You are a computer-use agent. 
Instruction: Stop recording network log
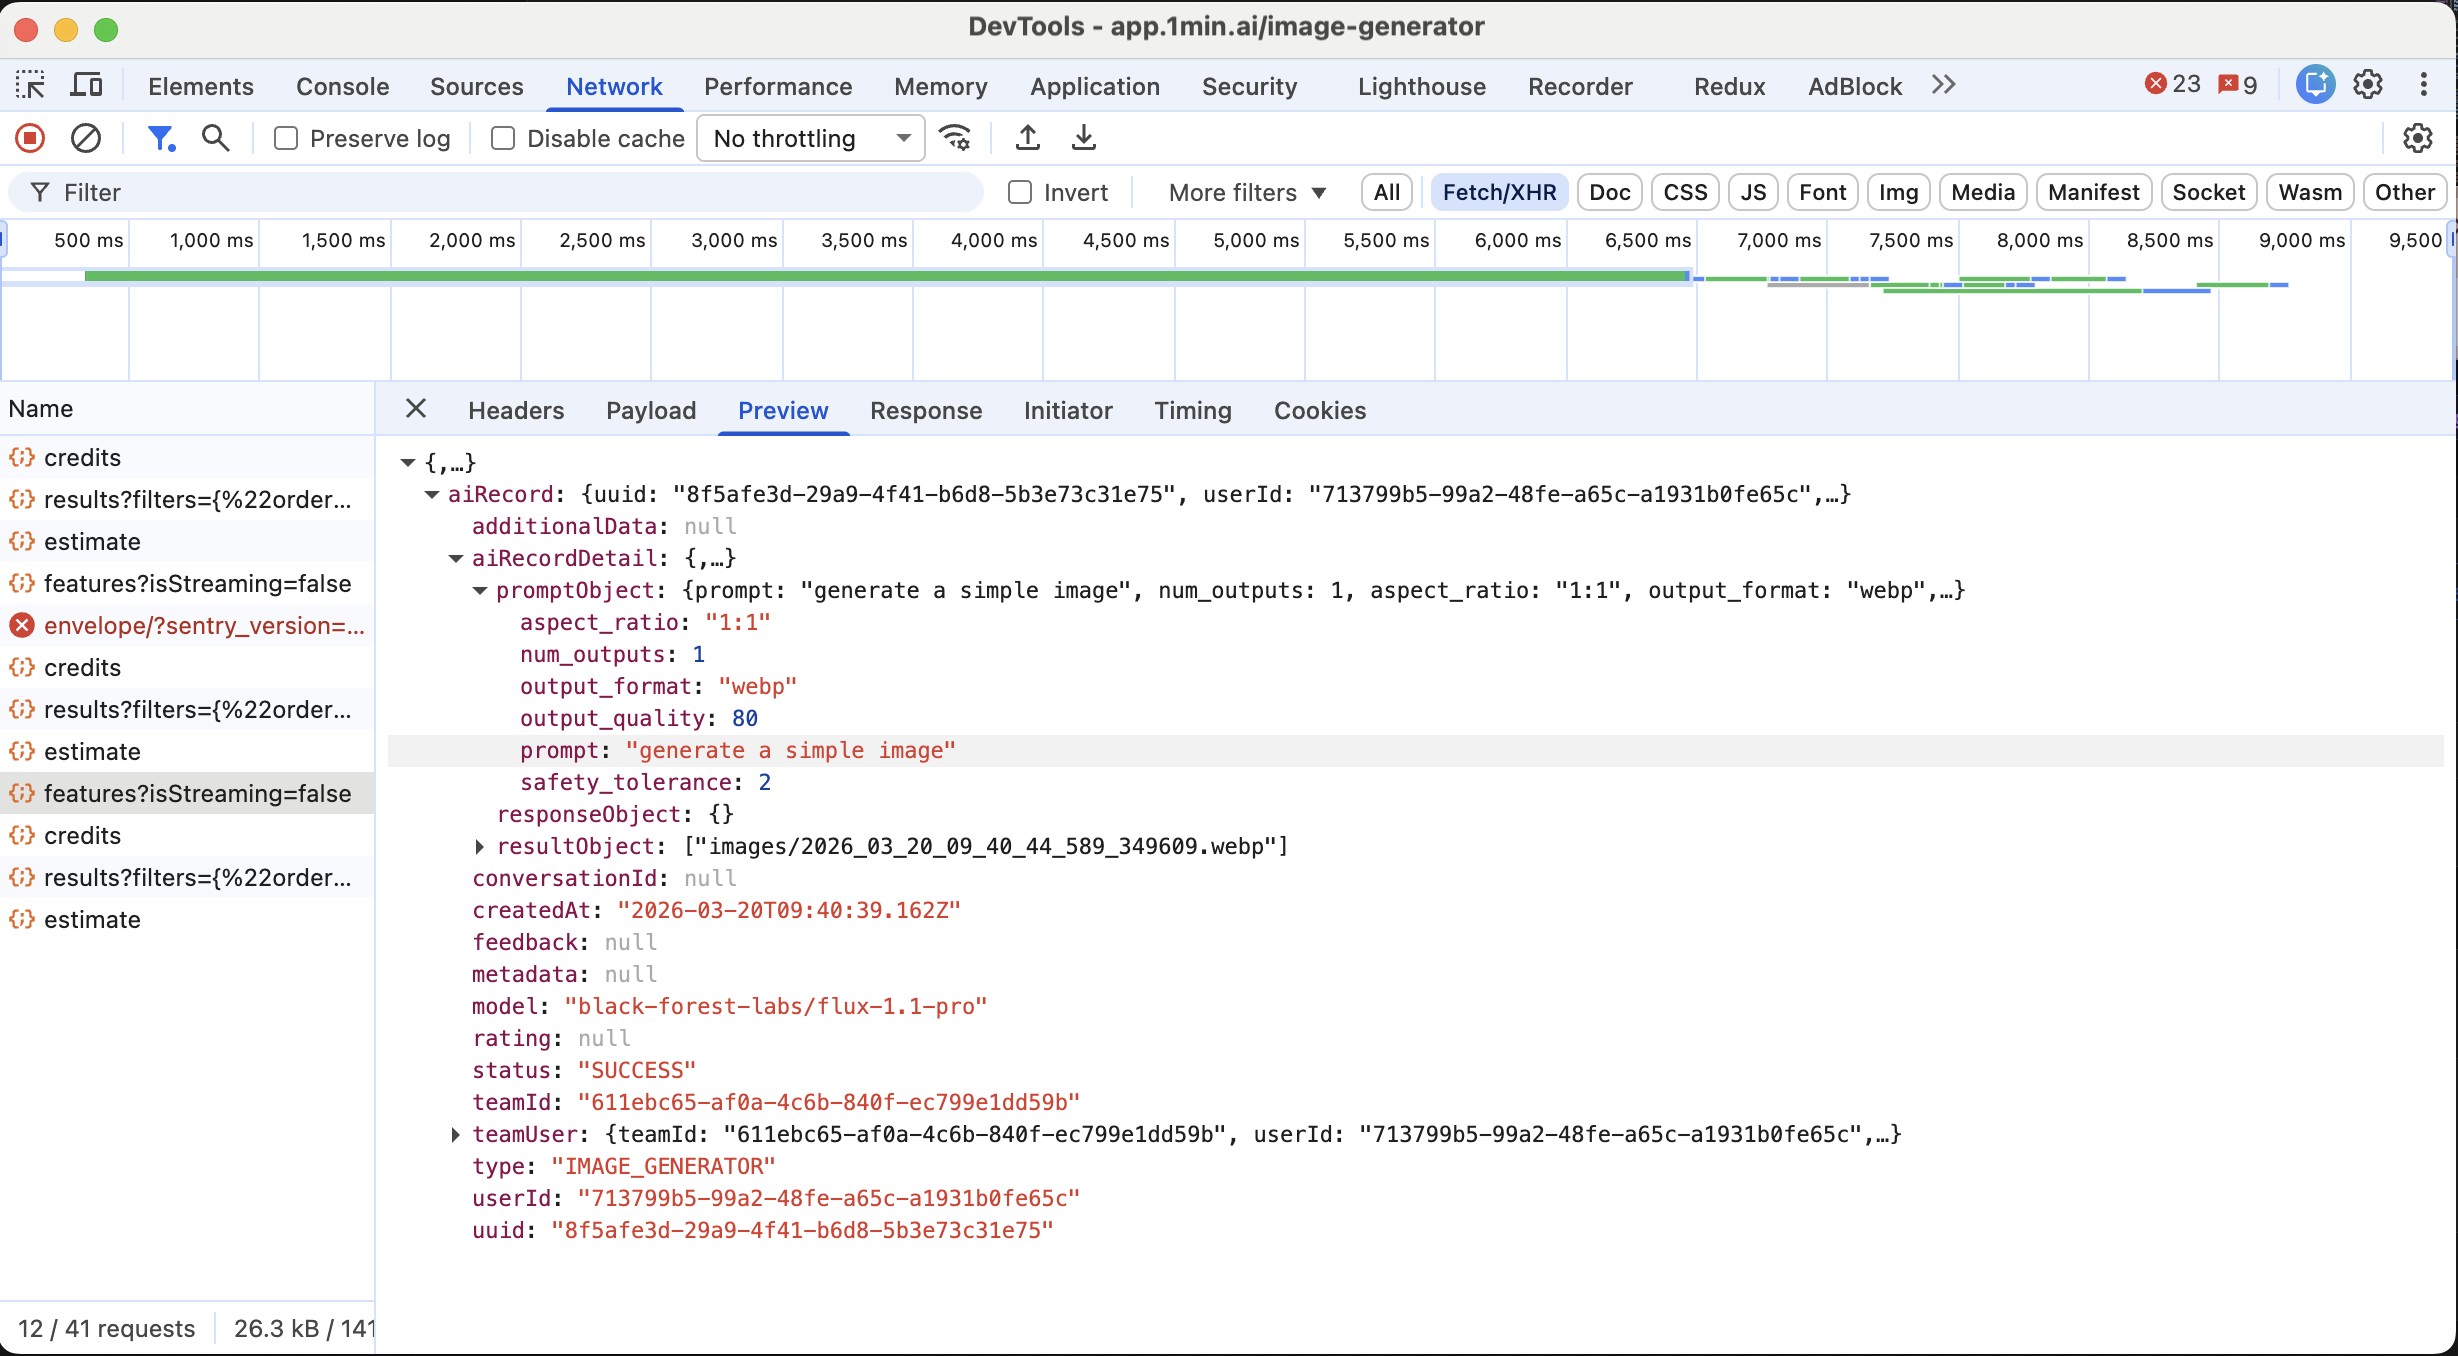click(x=30, y=138)
